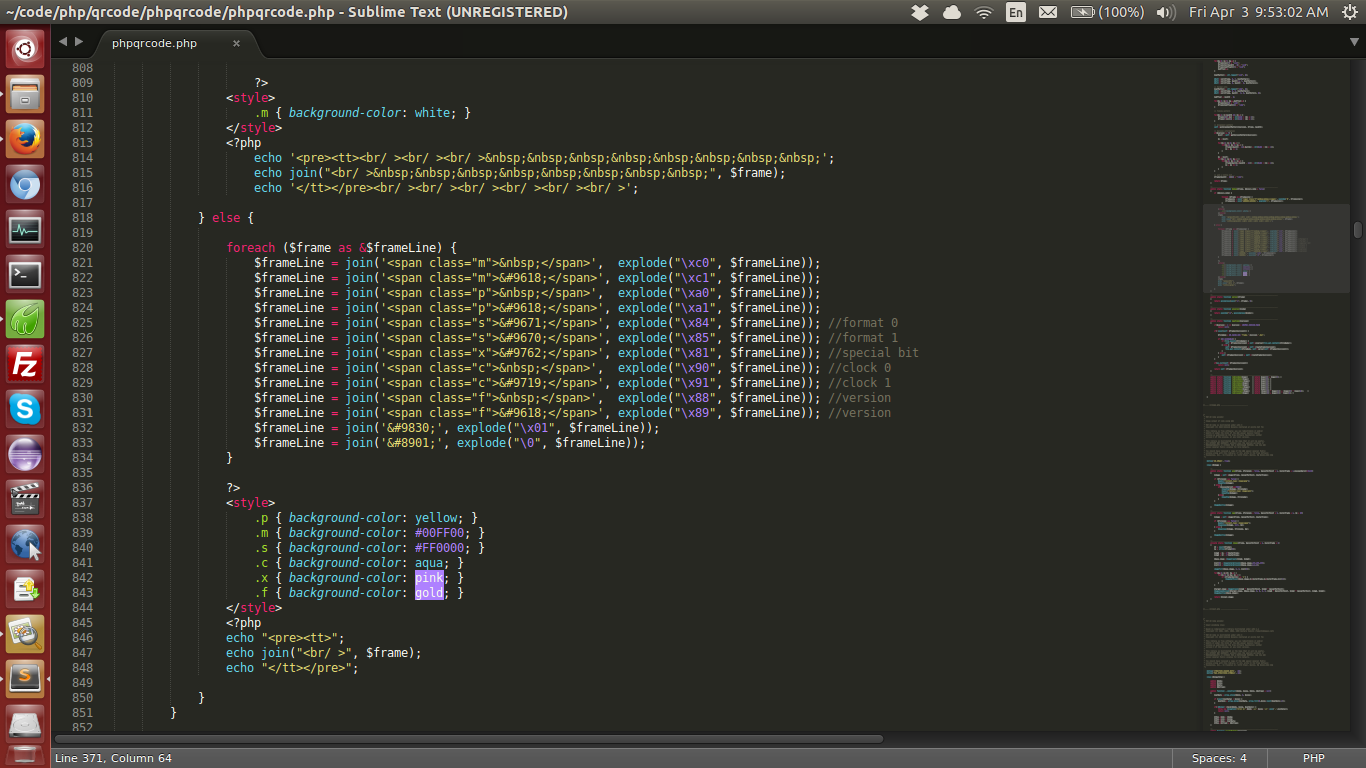The width and height of the screenshot is (1366, 768).
Task: Open the En keyboard layout menu
Action: point(1016,12)
